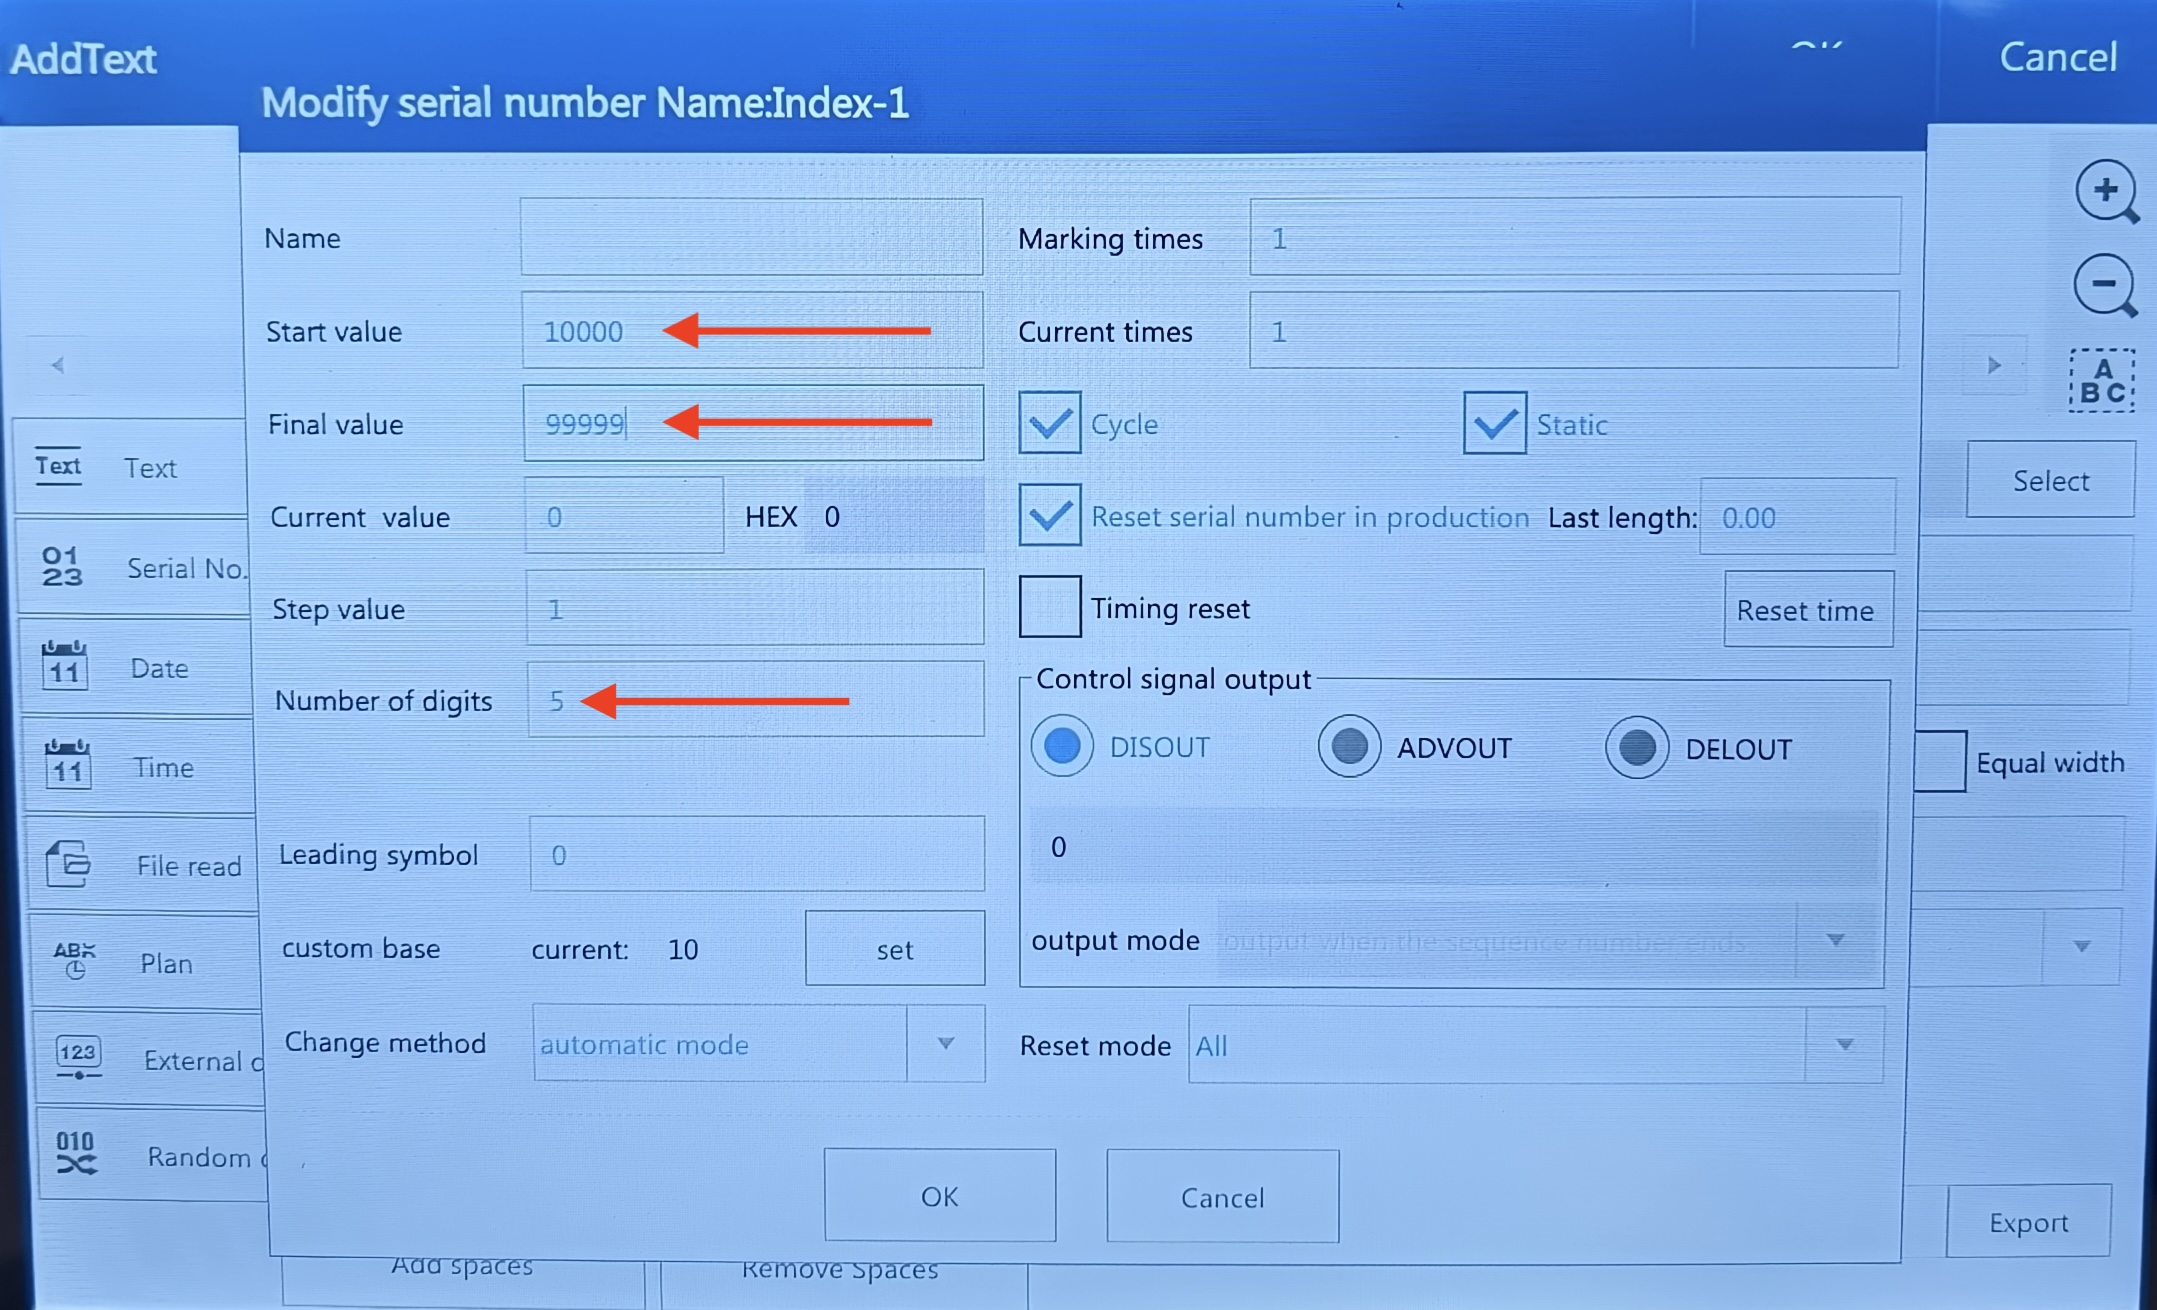This screenshot has width=2157, height=1310.
Task: Select the File read icon
Action: click(69, 863)
